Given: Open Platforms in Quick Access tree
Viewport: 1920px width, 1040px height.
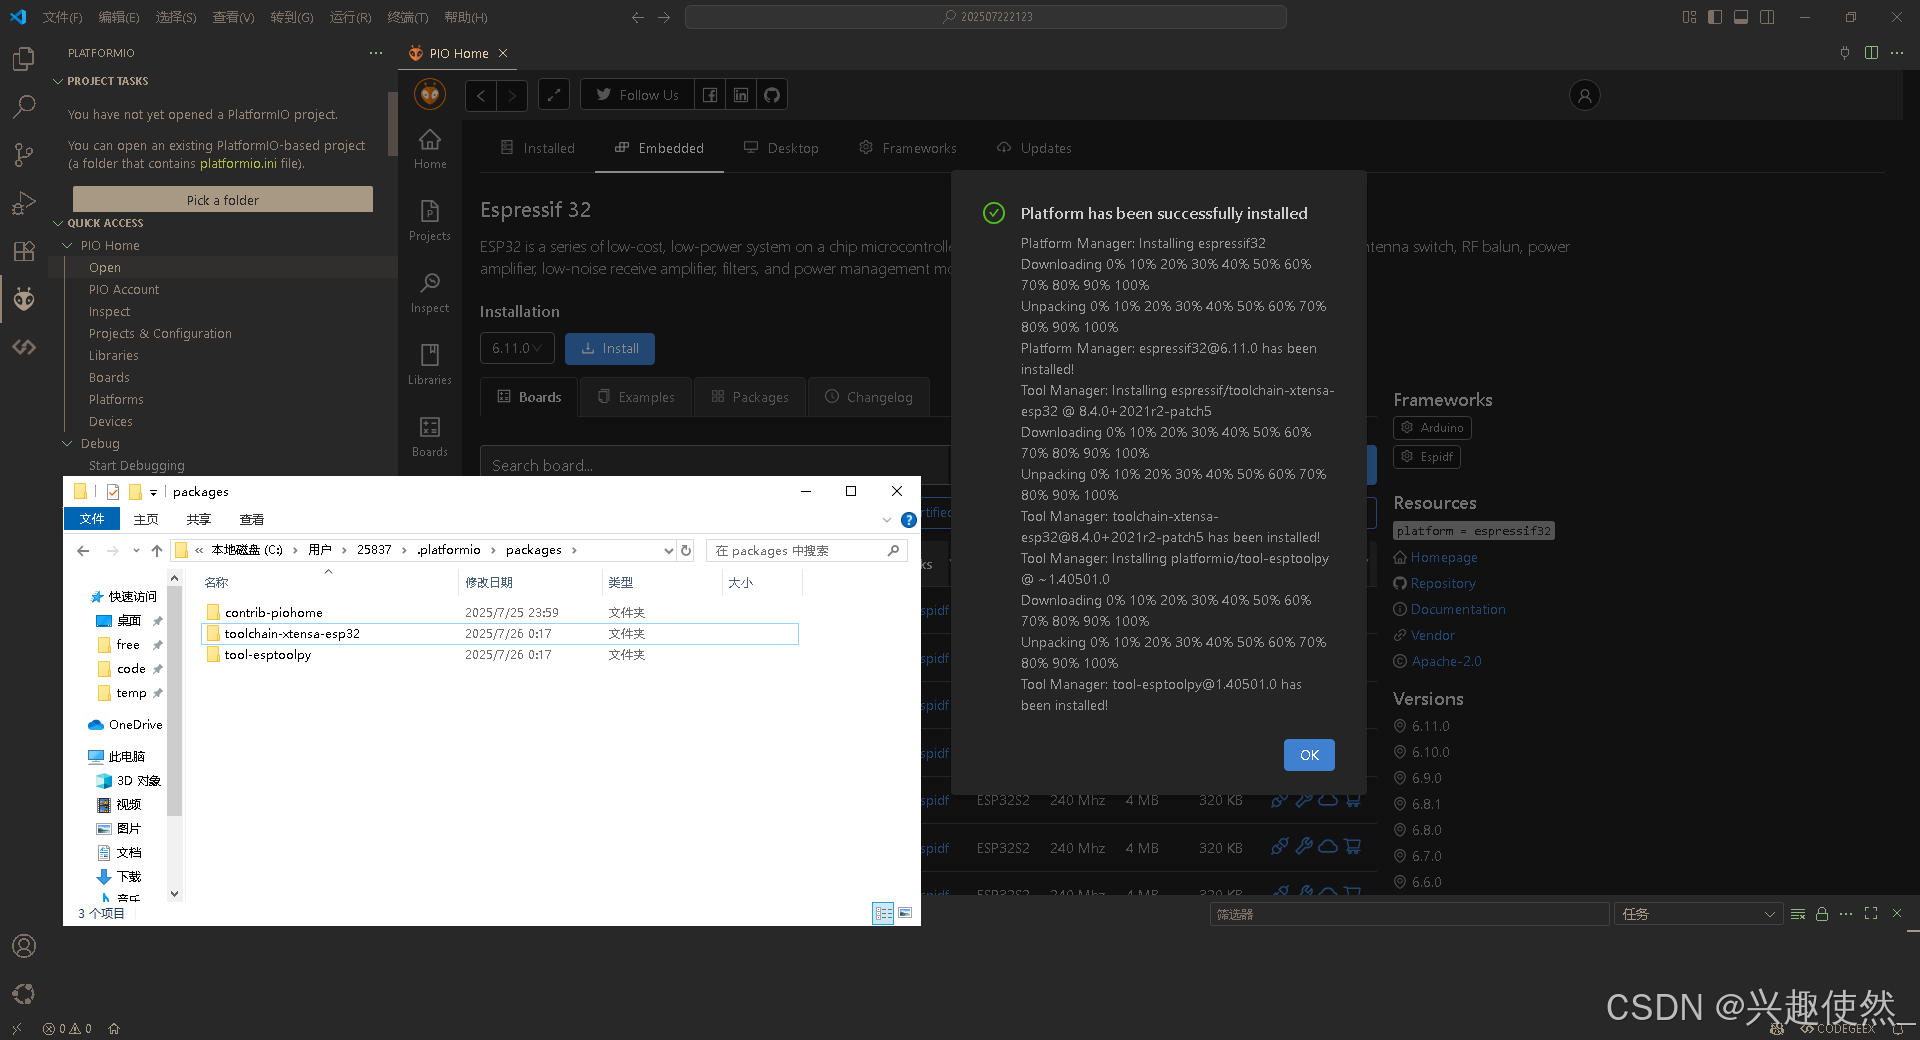Looking at the screenshot, I should [116, 399].
